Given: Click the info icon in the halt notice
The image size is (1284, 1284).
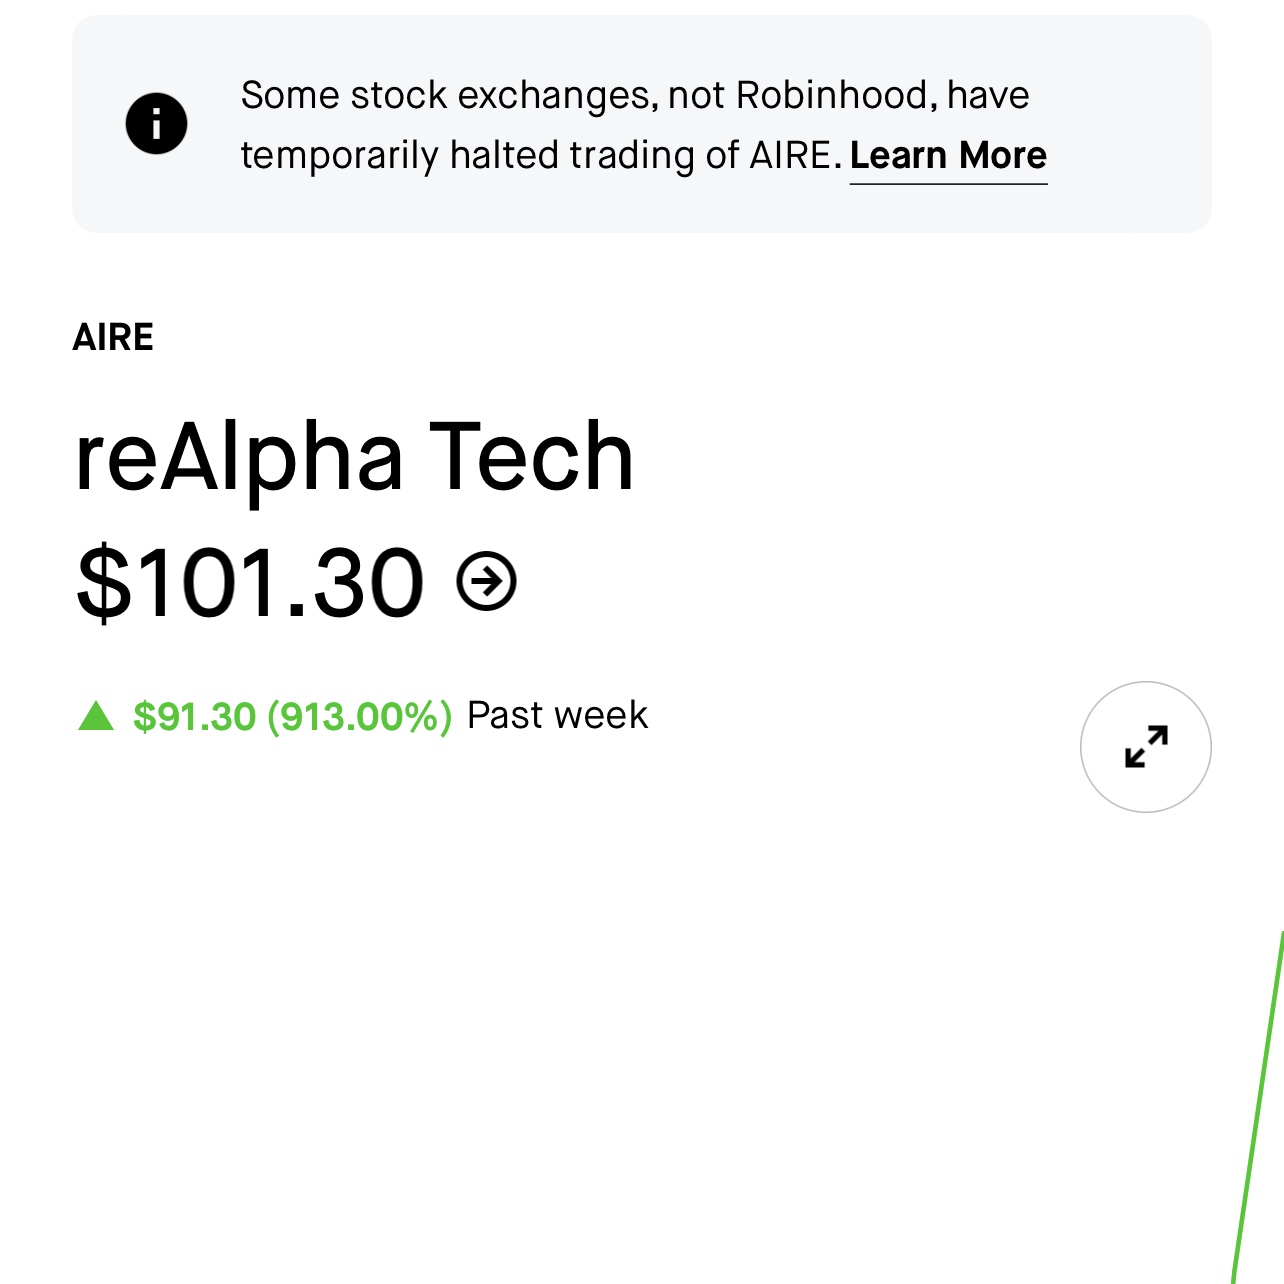Looking at the screenshot, I should [x=156, y=124].
